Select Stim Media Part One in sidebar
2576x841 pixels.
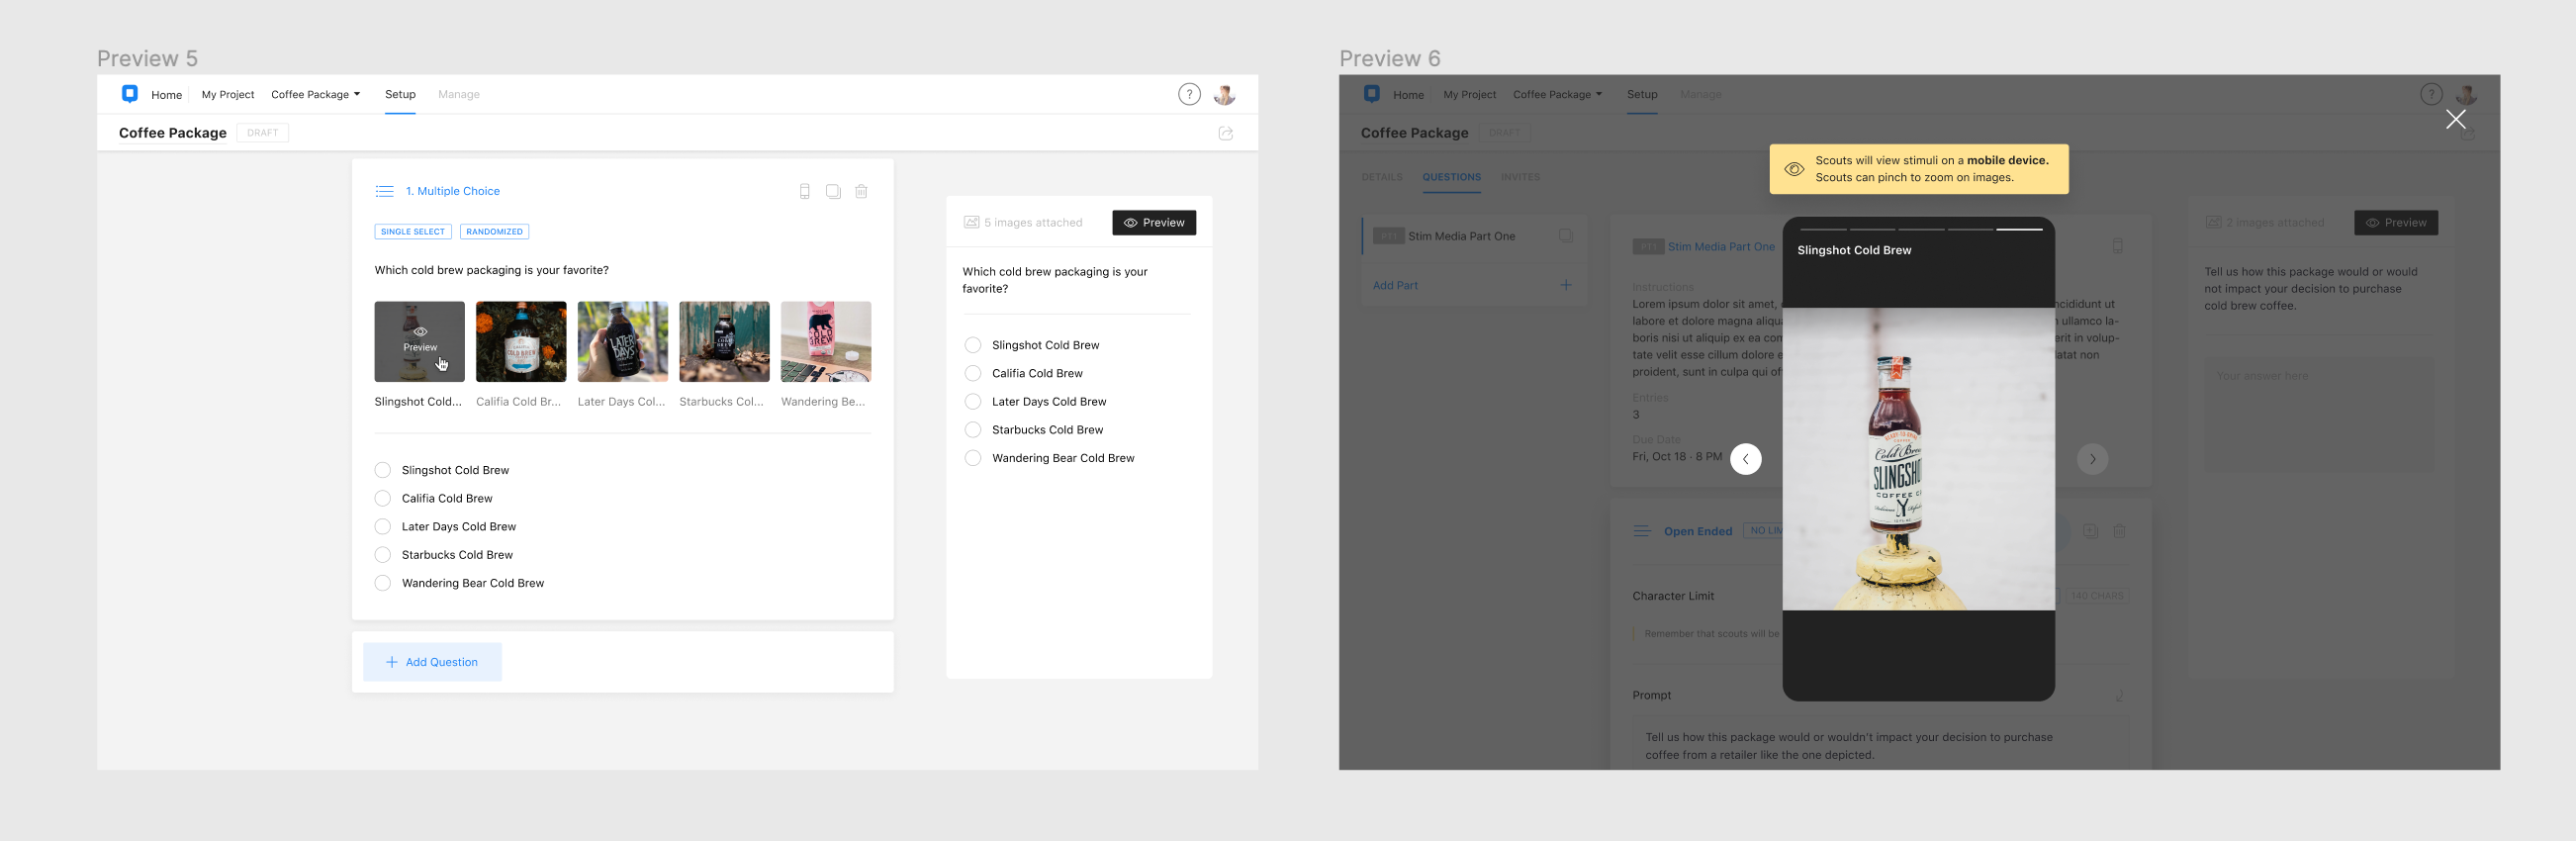1474,236
